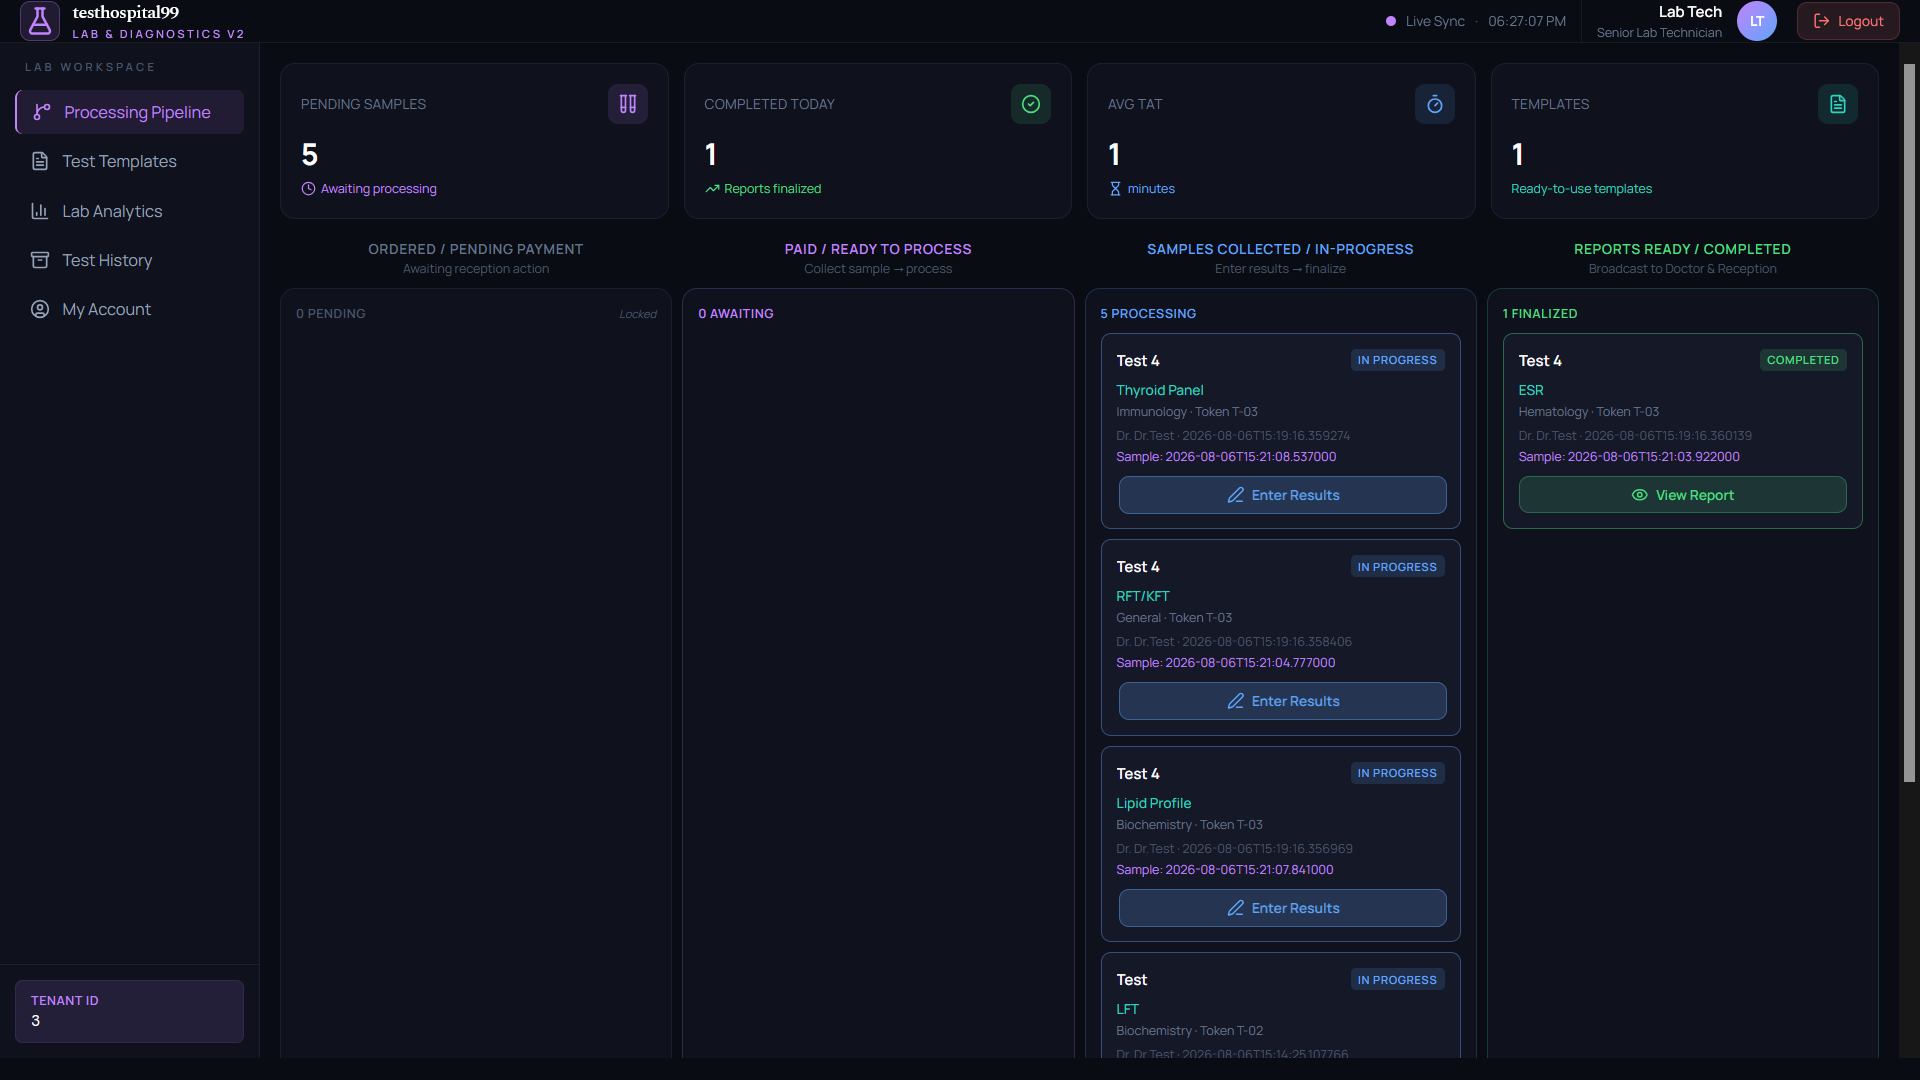Click Samples Collected / In-Progress header

point(1280,249)
